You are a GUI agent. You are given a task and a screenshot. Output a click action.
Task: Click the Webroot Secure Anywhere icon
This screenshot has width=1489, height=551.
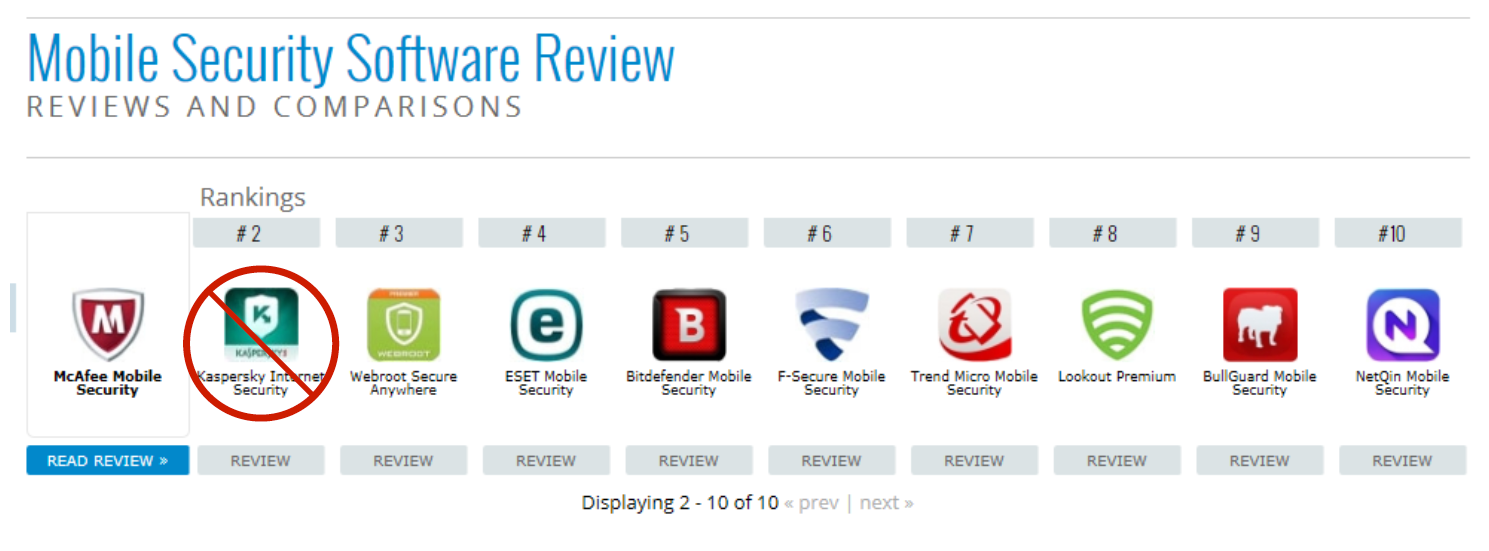pos(403,325)
